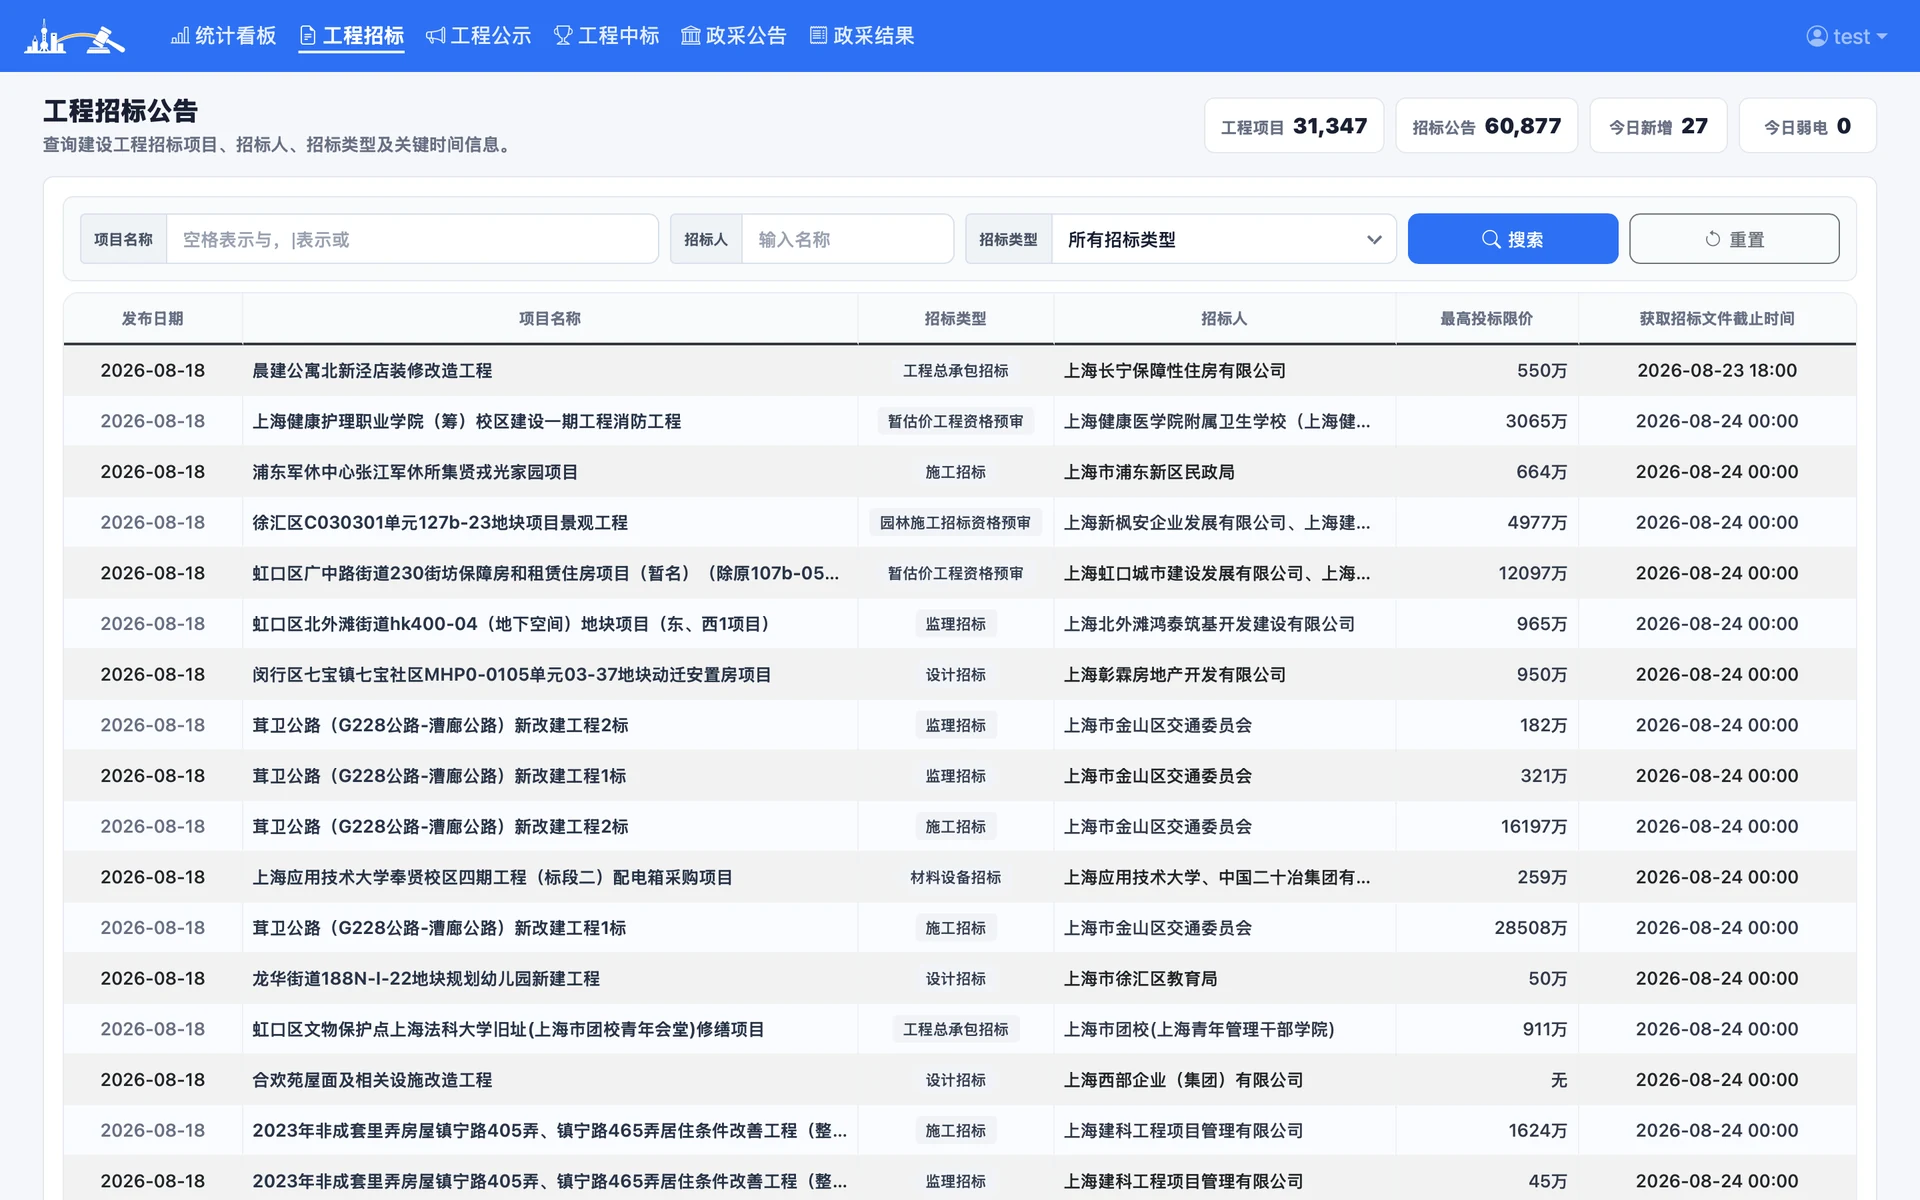Click tenderer 上海市徐汇区教育局
The height and width of the screenshot is (1200, 1920).
(x=1141, y=979)
